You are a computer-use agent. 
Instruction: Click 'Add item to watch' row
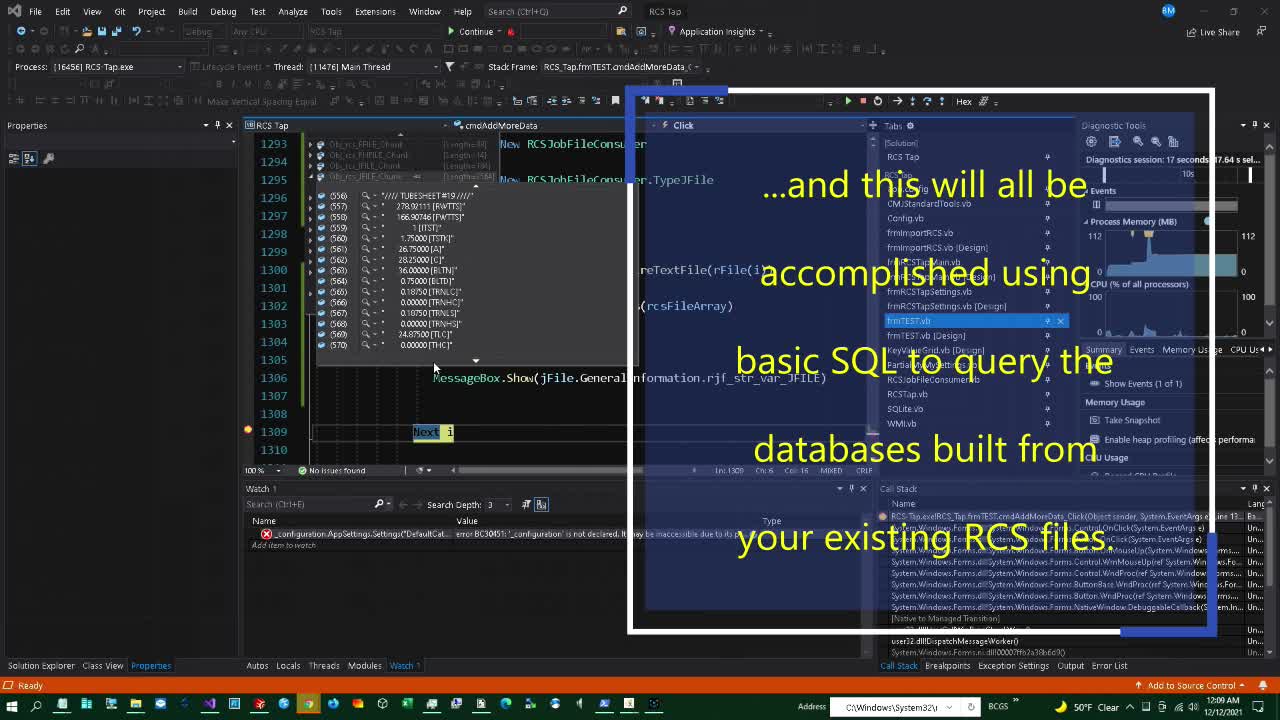point(284,545)
